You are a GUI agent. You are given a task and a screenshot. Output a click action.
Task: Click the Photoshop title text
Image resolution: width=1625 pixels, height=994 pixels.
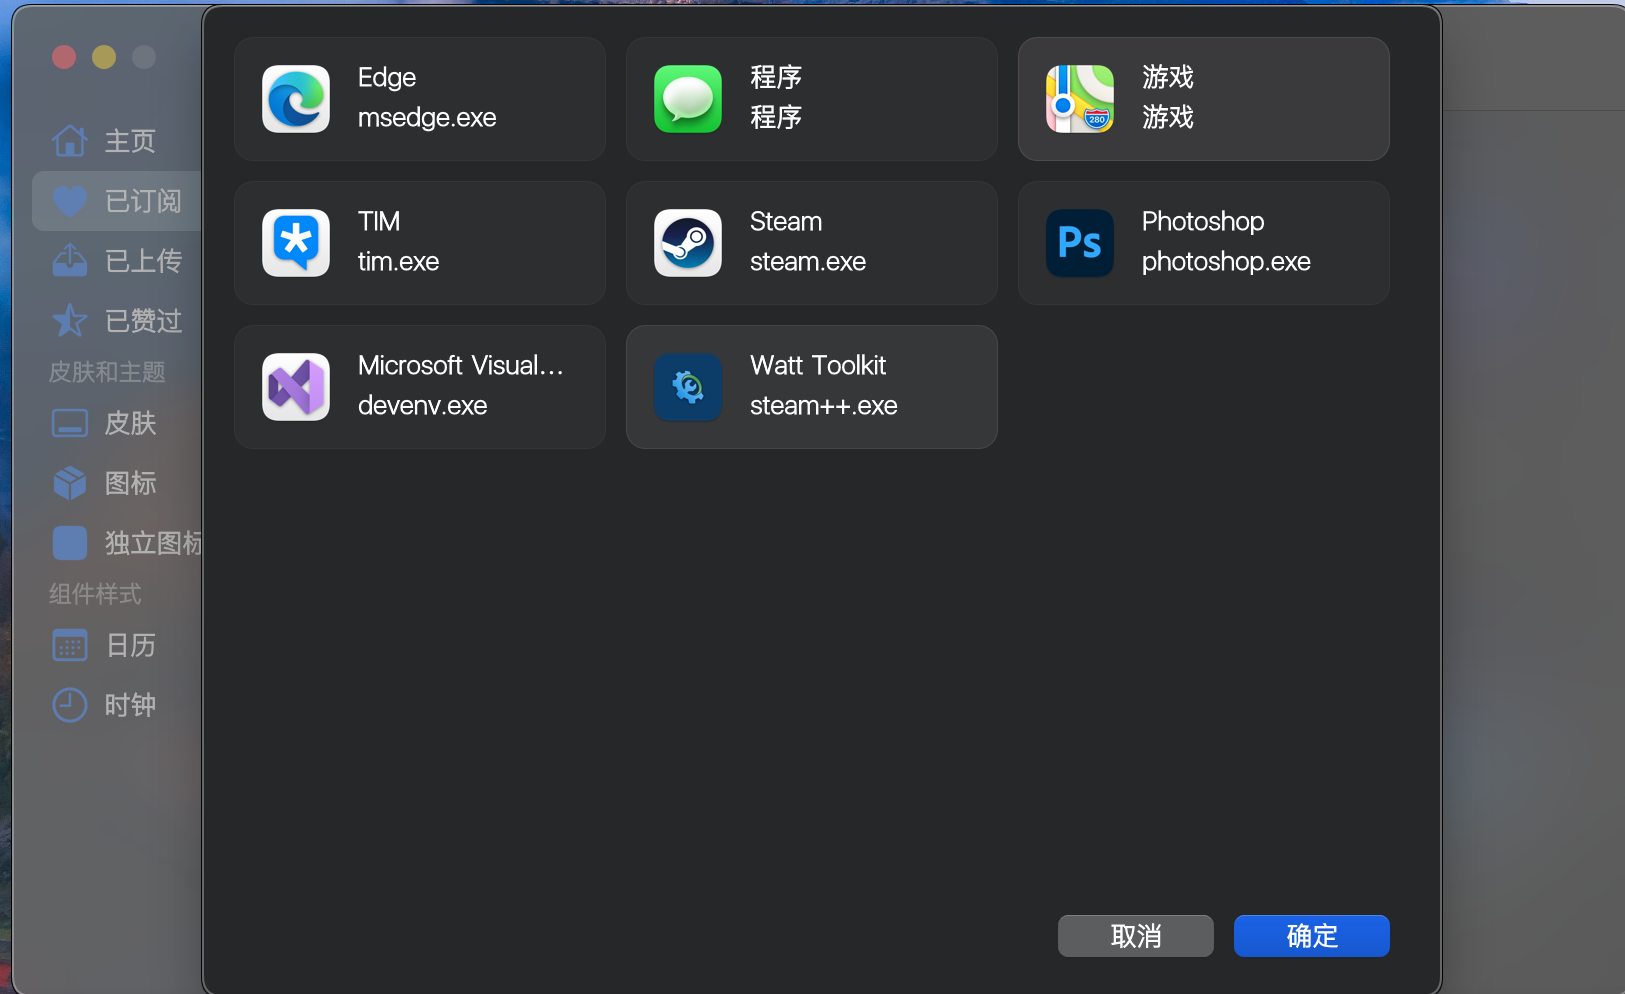click(x=1203, y=222)
